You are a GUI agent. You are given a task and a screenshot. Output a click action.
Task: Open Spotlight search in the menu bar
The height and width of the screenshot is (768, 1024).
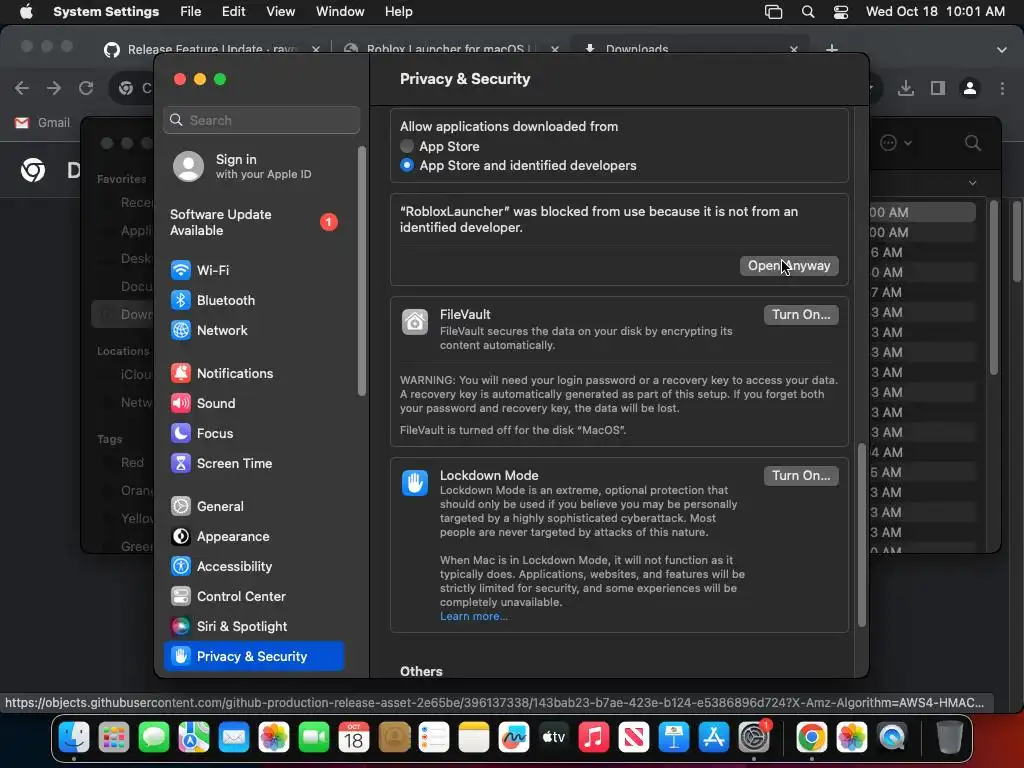pyautogui.click(x=808, y=11)
